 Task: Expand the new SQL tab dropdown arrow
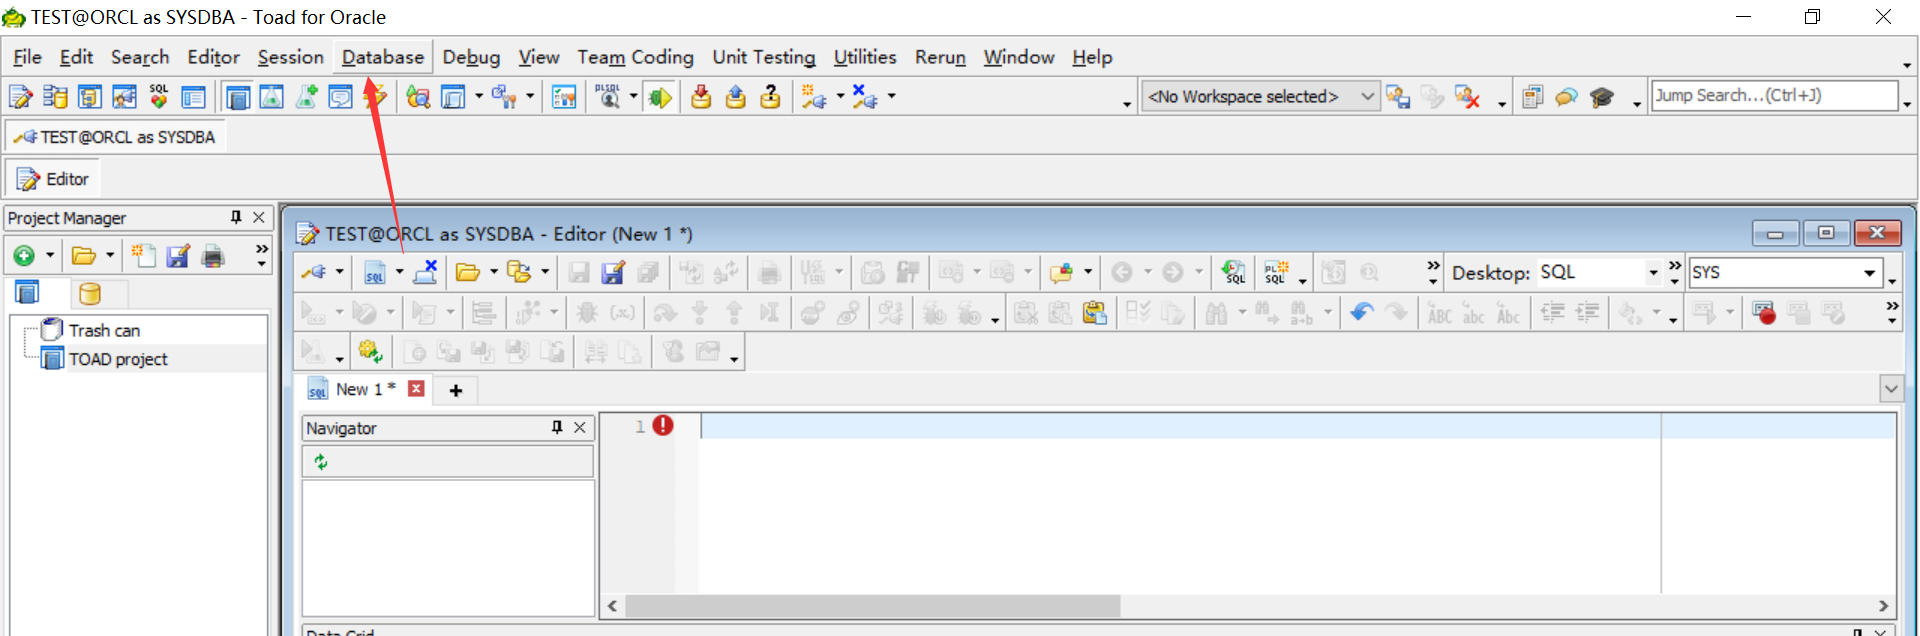tap(399, 272)
